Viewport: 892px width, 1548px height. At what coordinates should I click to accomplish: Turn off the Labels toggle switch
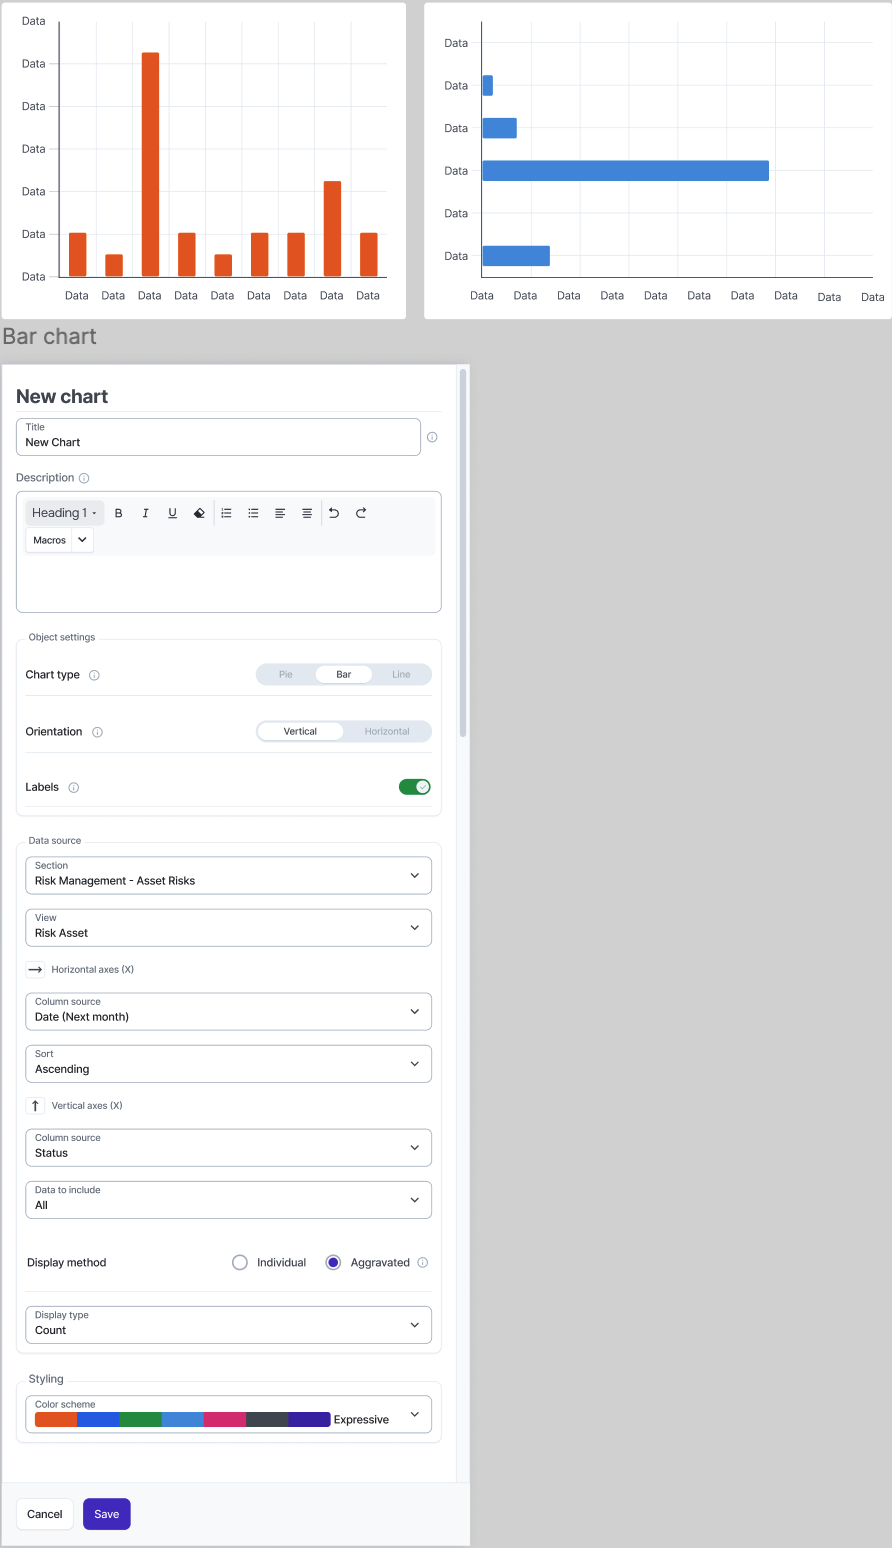(414, 787)
